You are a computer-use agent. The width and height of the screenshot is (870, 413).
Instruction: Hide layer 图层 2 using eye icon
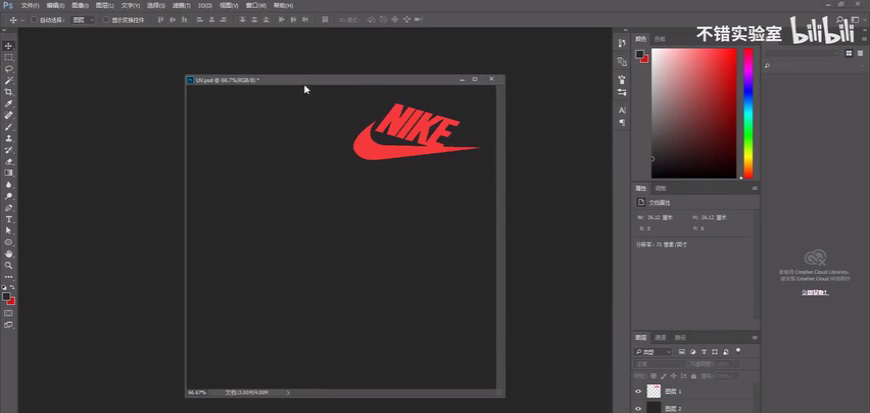point(638,409)
